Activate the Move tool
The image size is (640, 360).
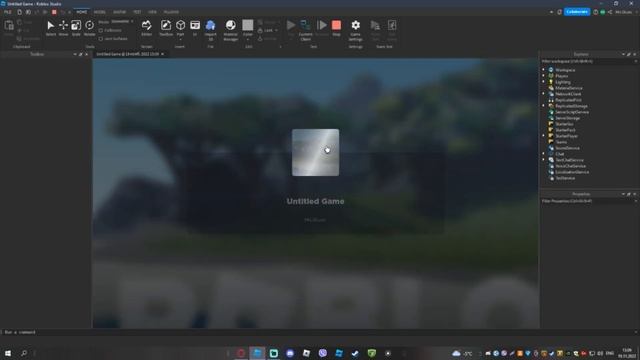[63, 28]
